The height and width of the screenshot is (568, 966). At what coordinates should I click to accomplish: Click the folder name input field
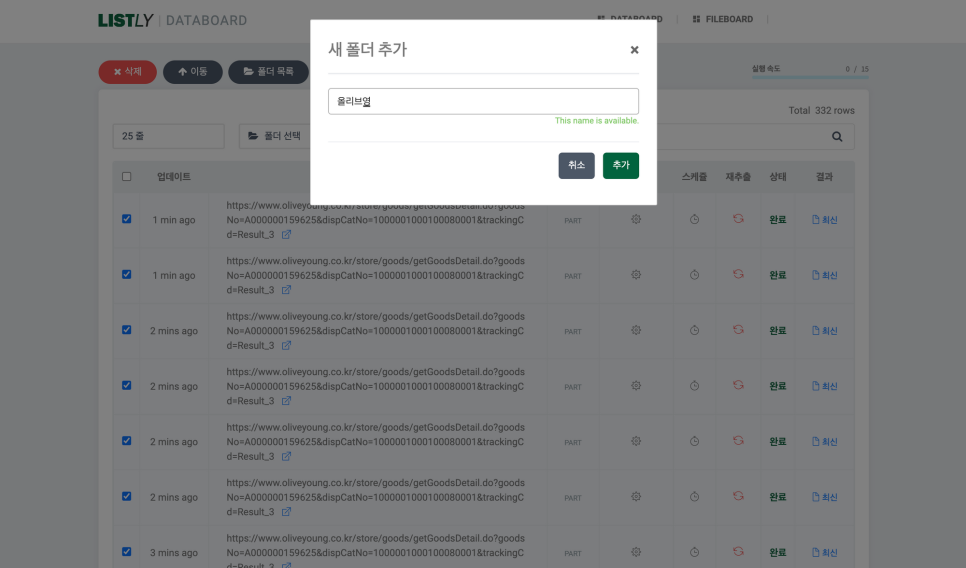click(x=483, y=101)
